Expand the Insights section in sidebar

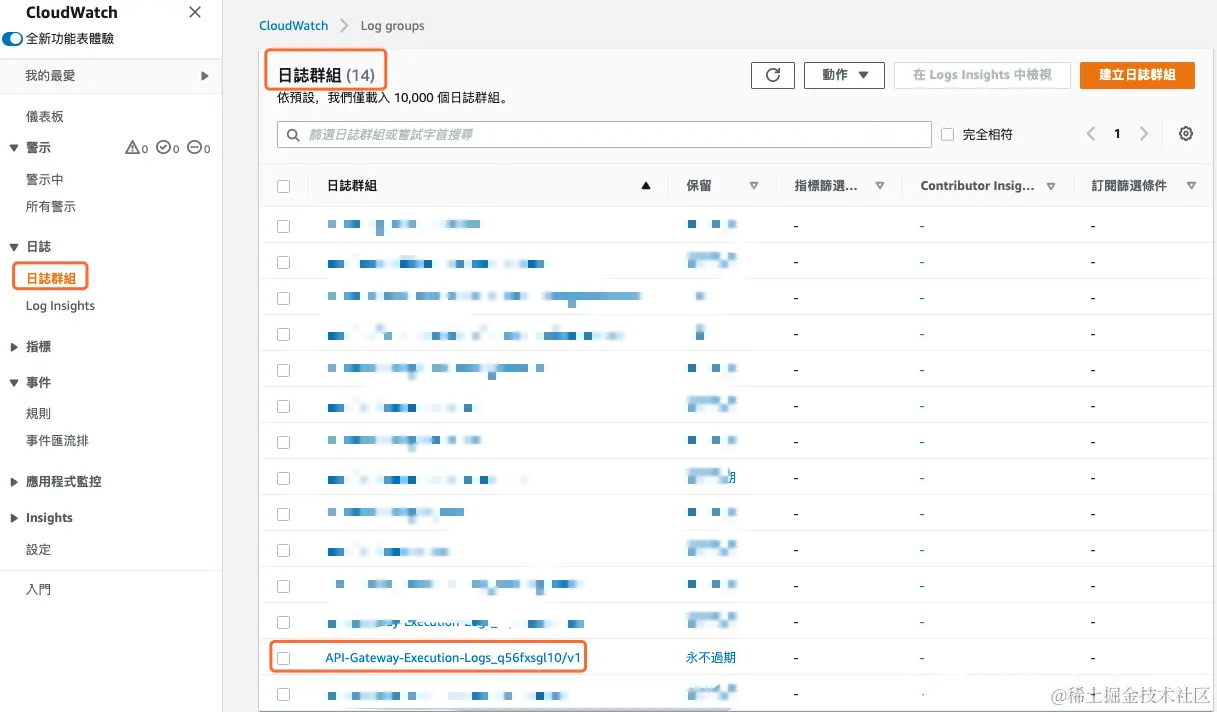14,518
